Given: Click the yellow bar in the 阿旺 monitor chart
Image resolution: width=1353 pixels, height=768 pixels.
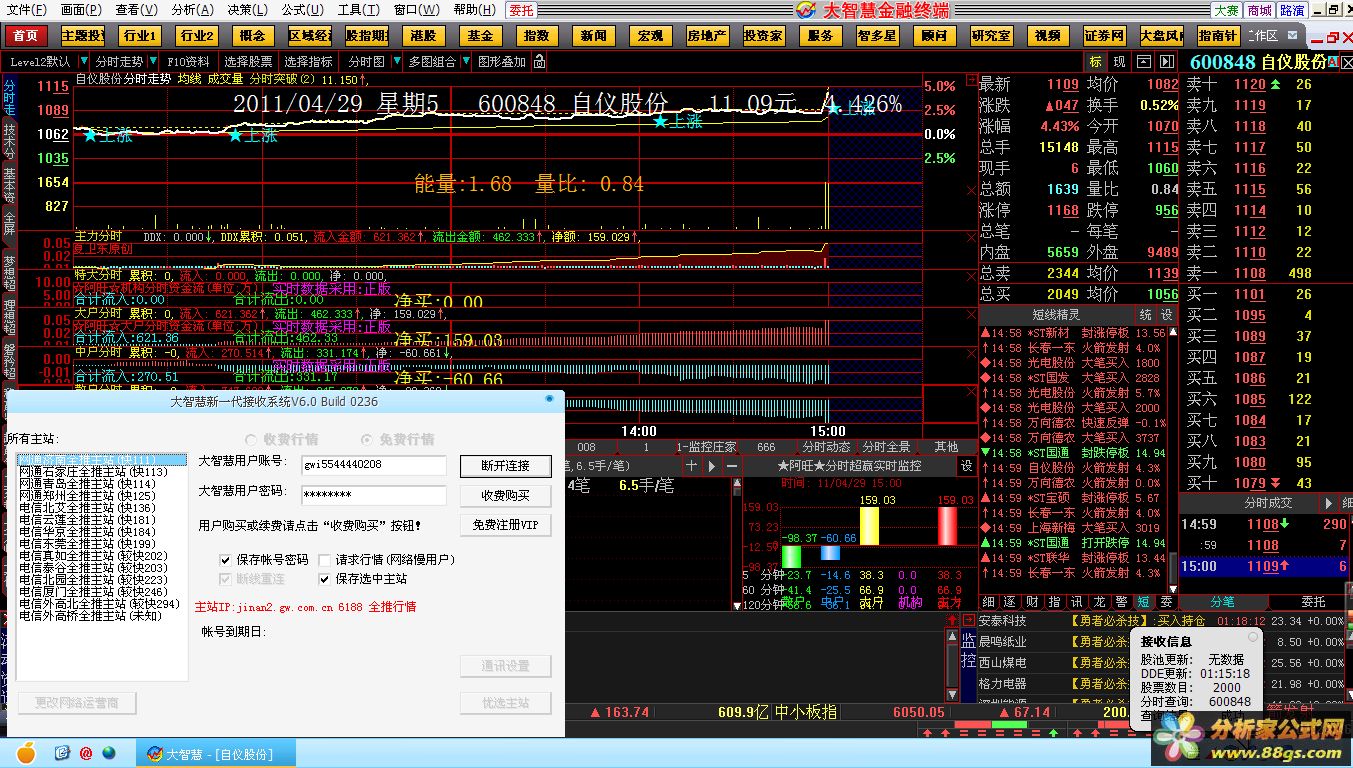Looking at the screenshot, I should (x=870, y=526).
